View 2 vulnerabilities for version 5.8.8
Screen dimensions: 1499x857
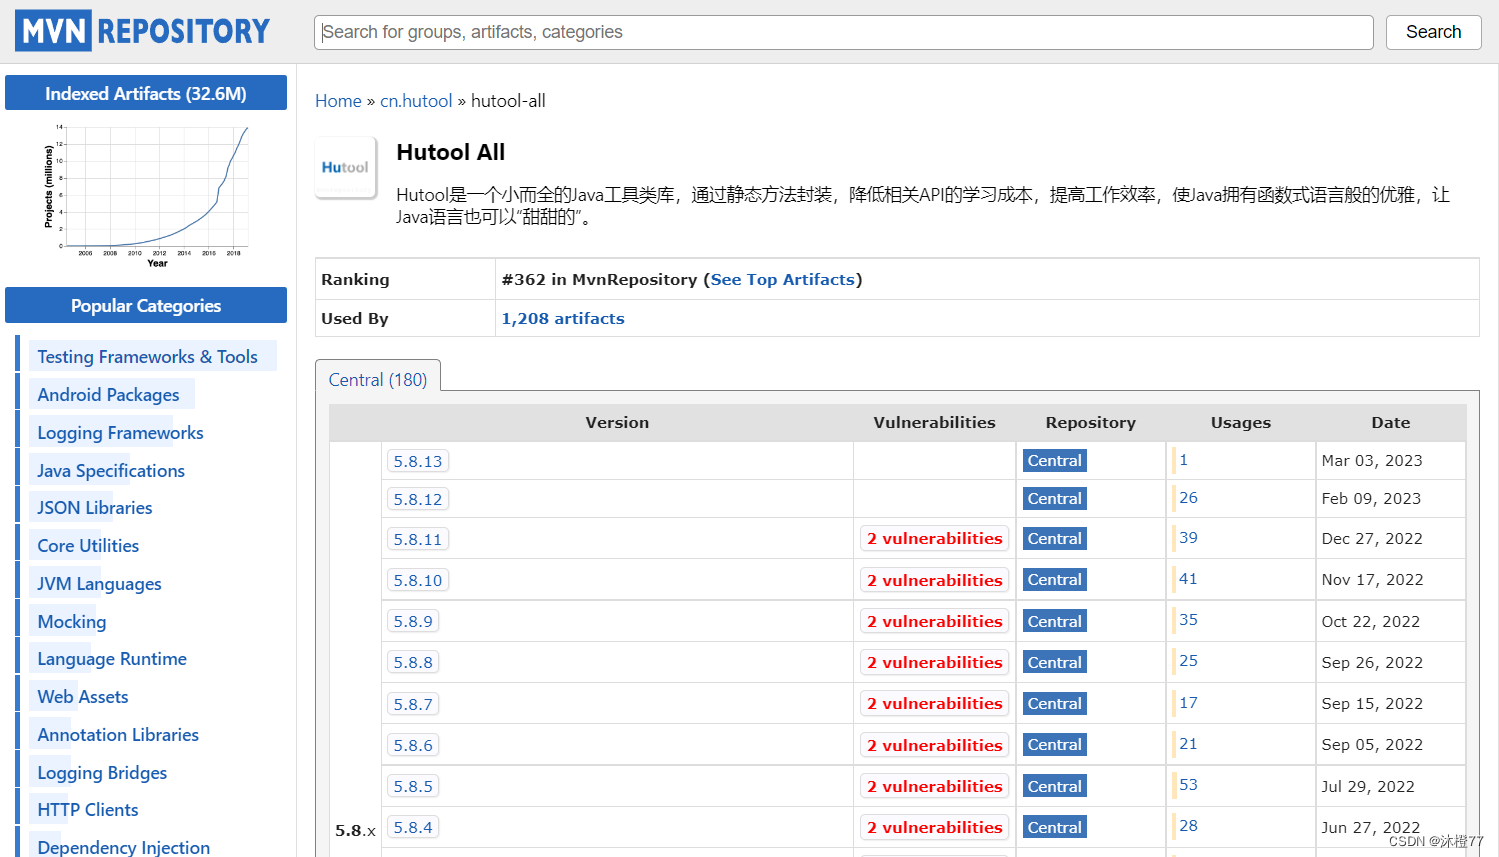(934, 662)
